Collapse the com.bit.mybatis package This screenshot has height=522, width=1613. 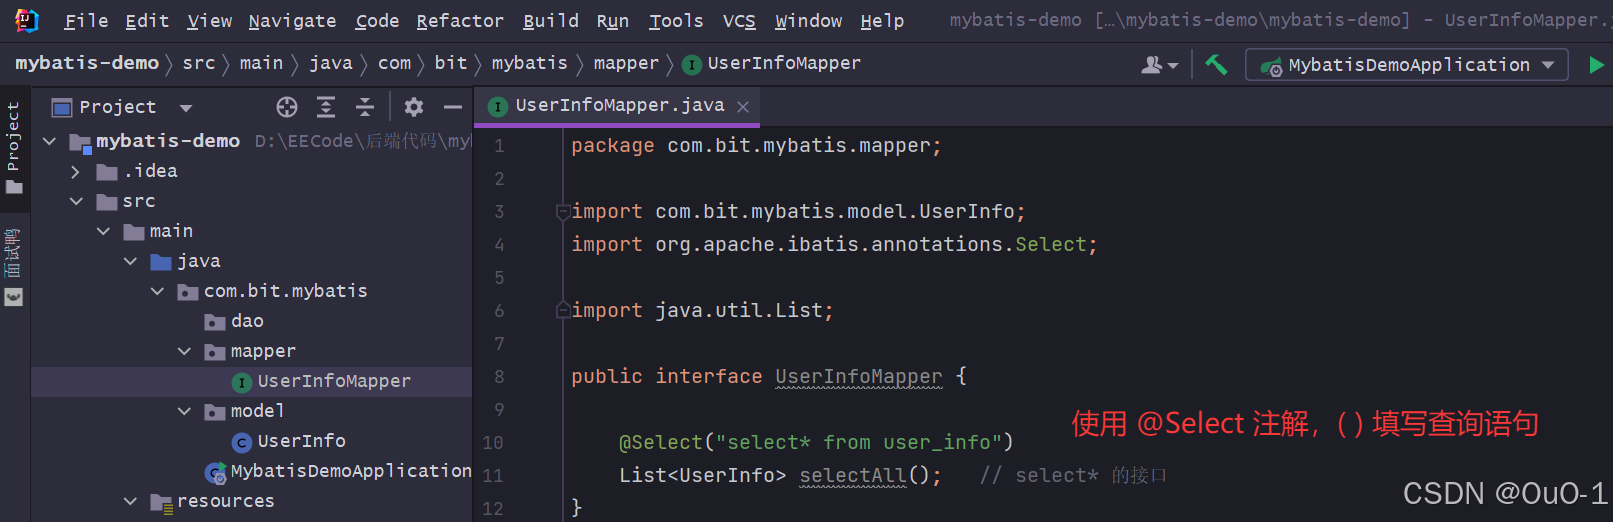[157, 291]
